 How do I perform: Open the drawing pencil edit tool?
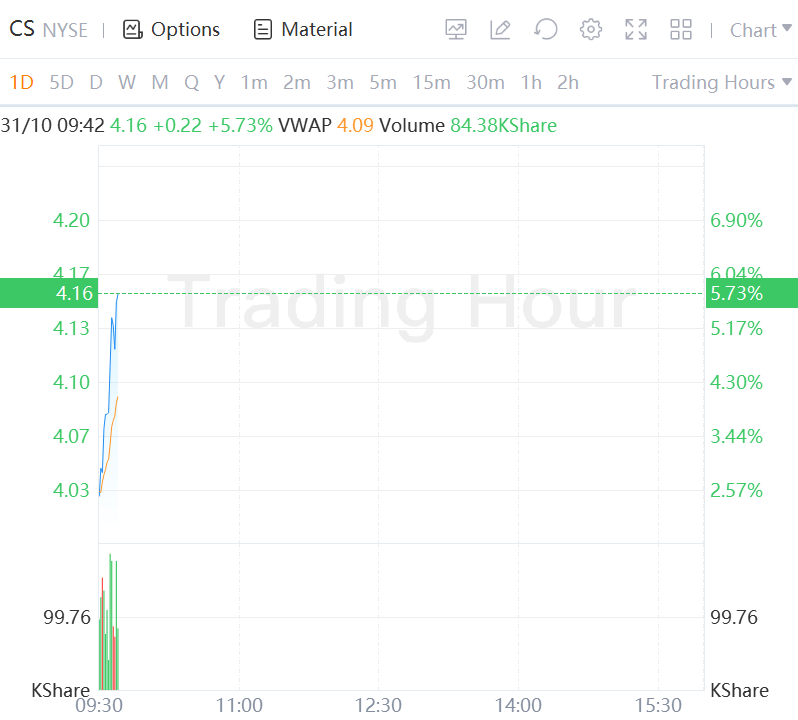pyautogui.click(x=500, y=30)
